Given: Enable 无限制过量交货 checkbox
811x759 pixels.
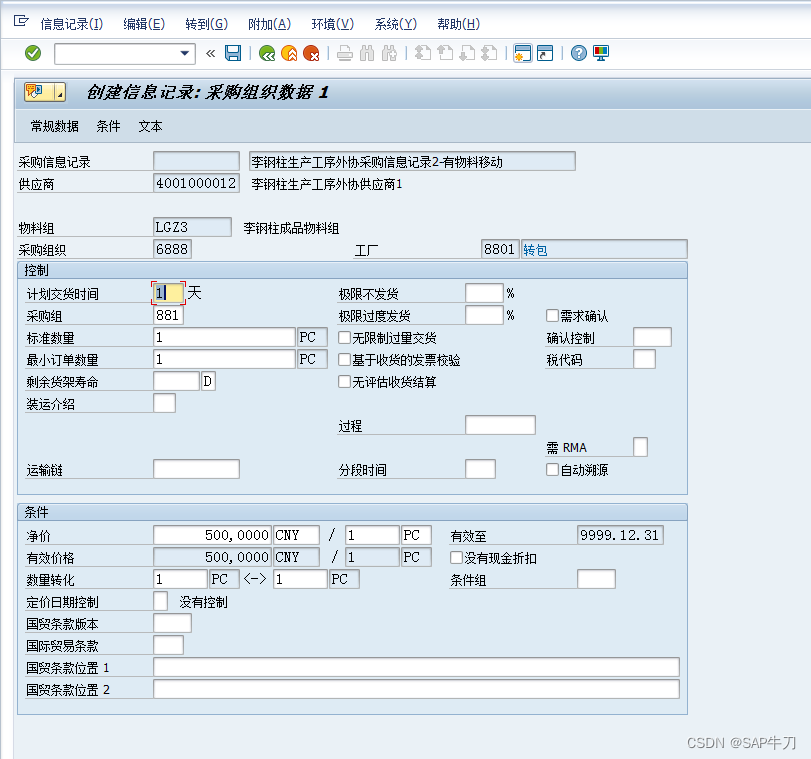Looking at the screenshot, I should click(344, 338).
